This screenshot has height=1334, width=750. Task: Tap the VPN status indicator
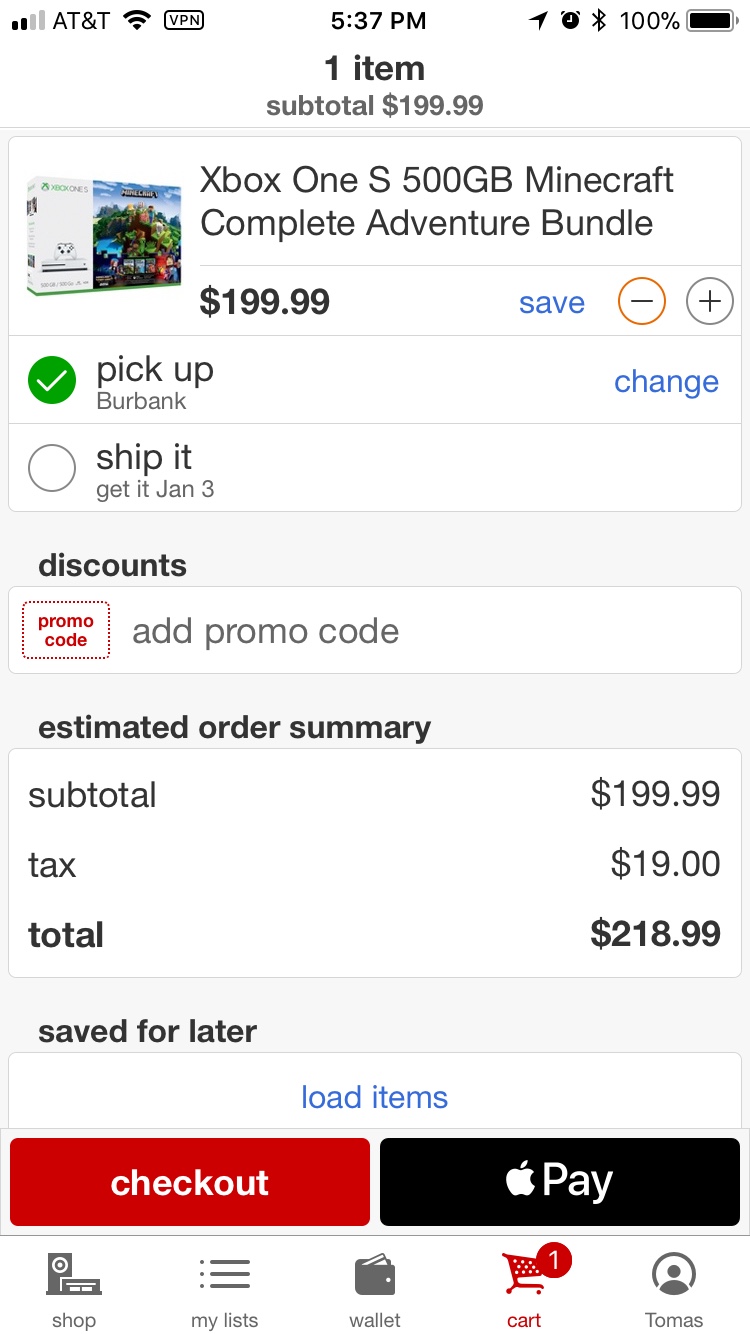183,19
